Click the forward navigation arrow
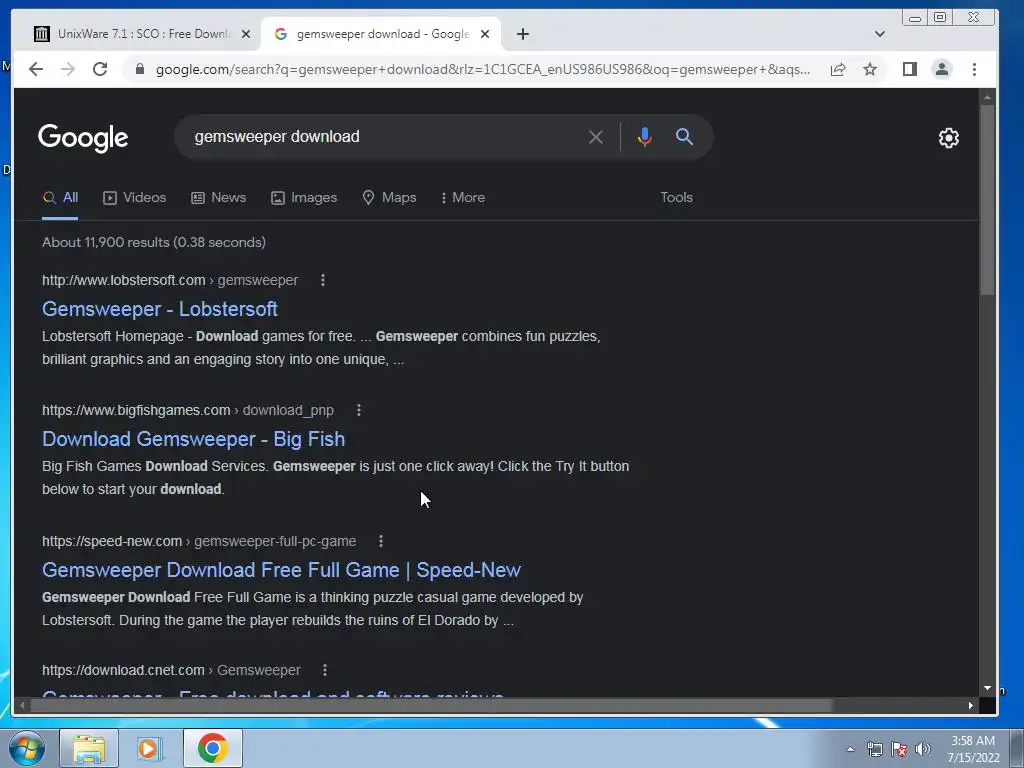This screenshot has height=768, width=1024. point(68,69)
